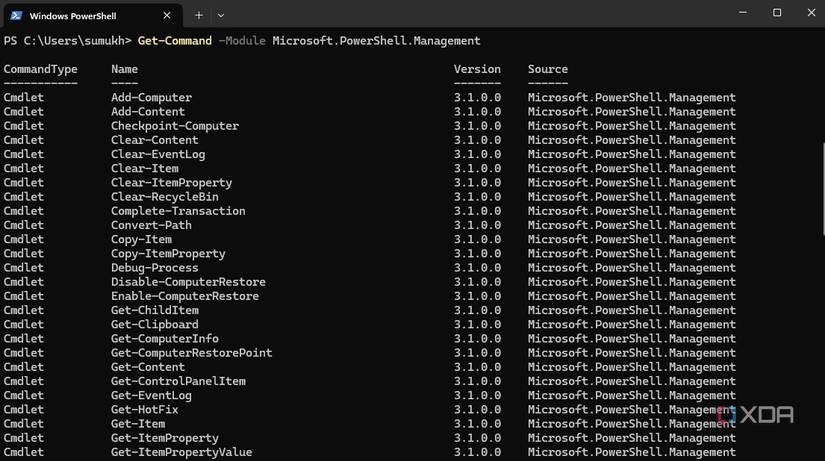Click the Convert-Path cmdlet name
The image size is (825, 461).
(x=151, y=225)
